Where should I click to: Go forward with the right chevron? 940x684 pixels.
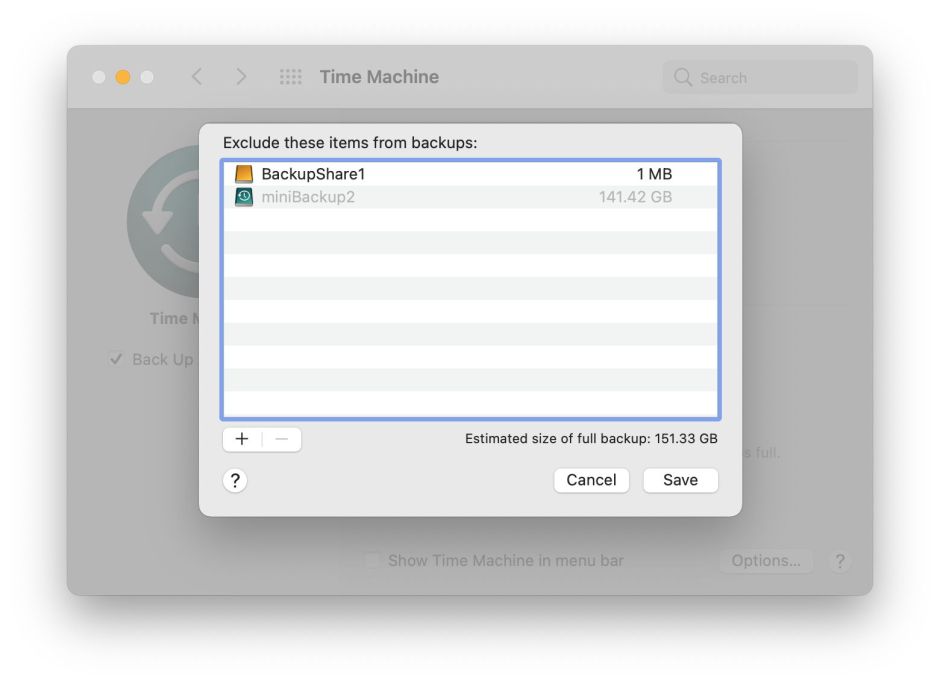[x=241, y=77]
